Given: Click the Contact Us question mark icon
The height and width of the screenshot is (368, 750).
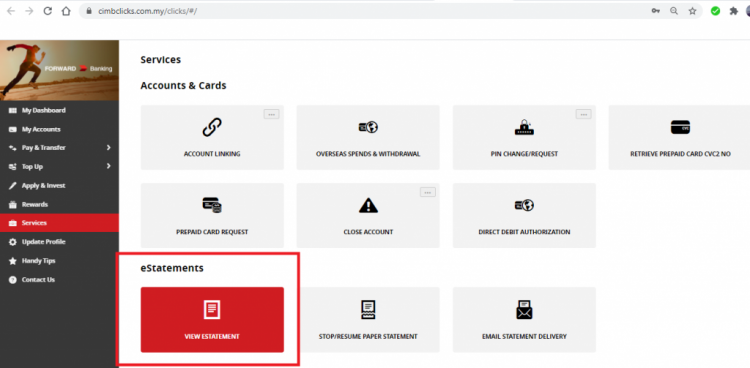Looking at the screenshot, I should (12, 279).
